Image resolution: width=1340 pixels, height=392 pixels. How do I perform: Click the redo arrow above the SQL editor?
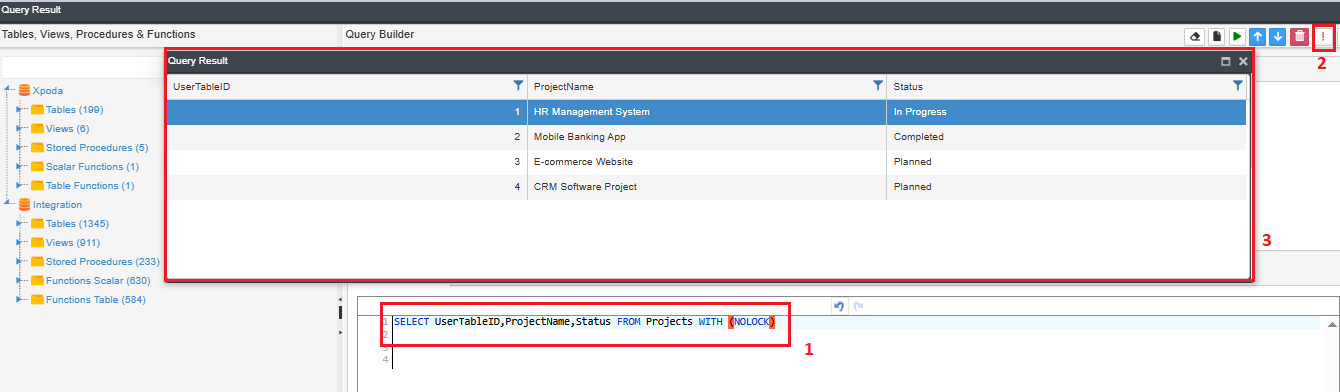tap(857, 306)
